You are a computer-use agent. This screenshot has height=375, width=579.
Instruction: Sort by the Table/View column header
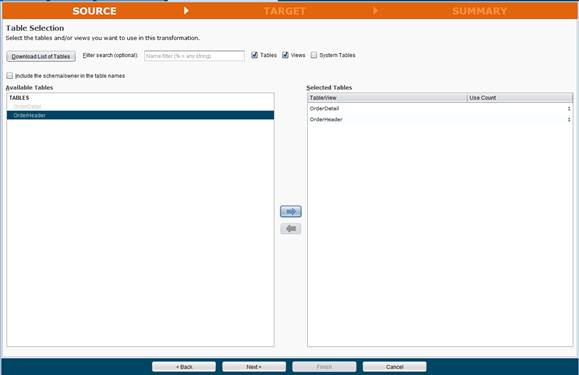pos(387,98)
